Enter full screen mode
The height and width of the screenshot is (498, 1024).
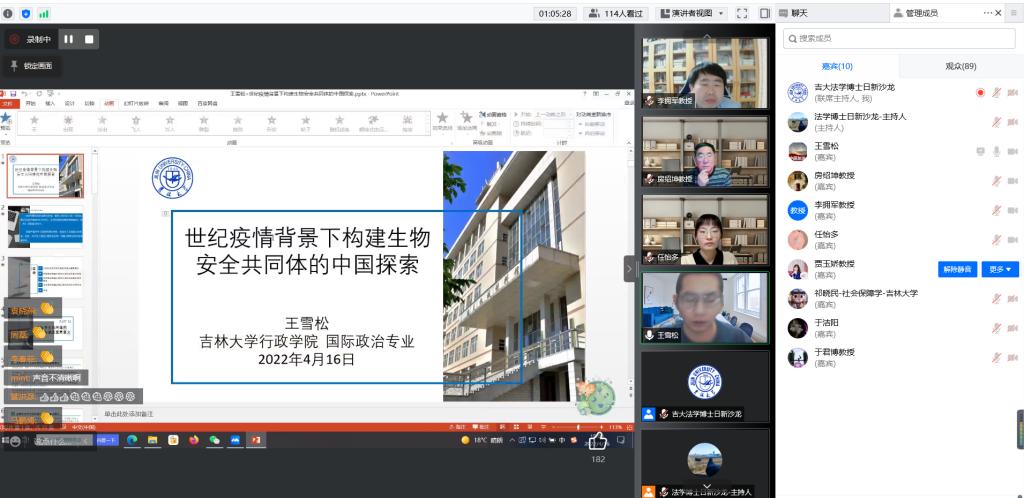point(742,13)
